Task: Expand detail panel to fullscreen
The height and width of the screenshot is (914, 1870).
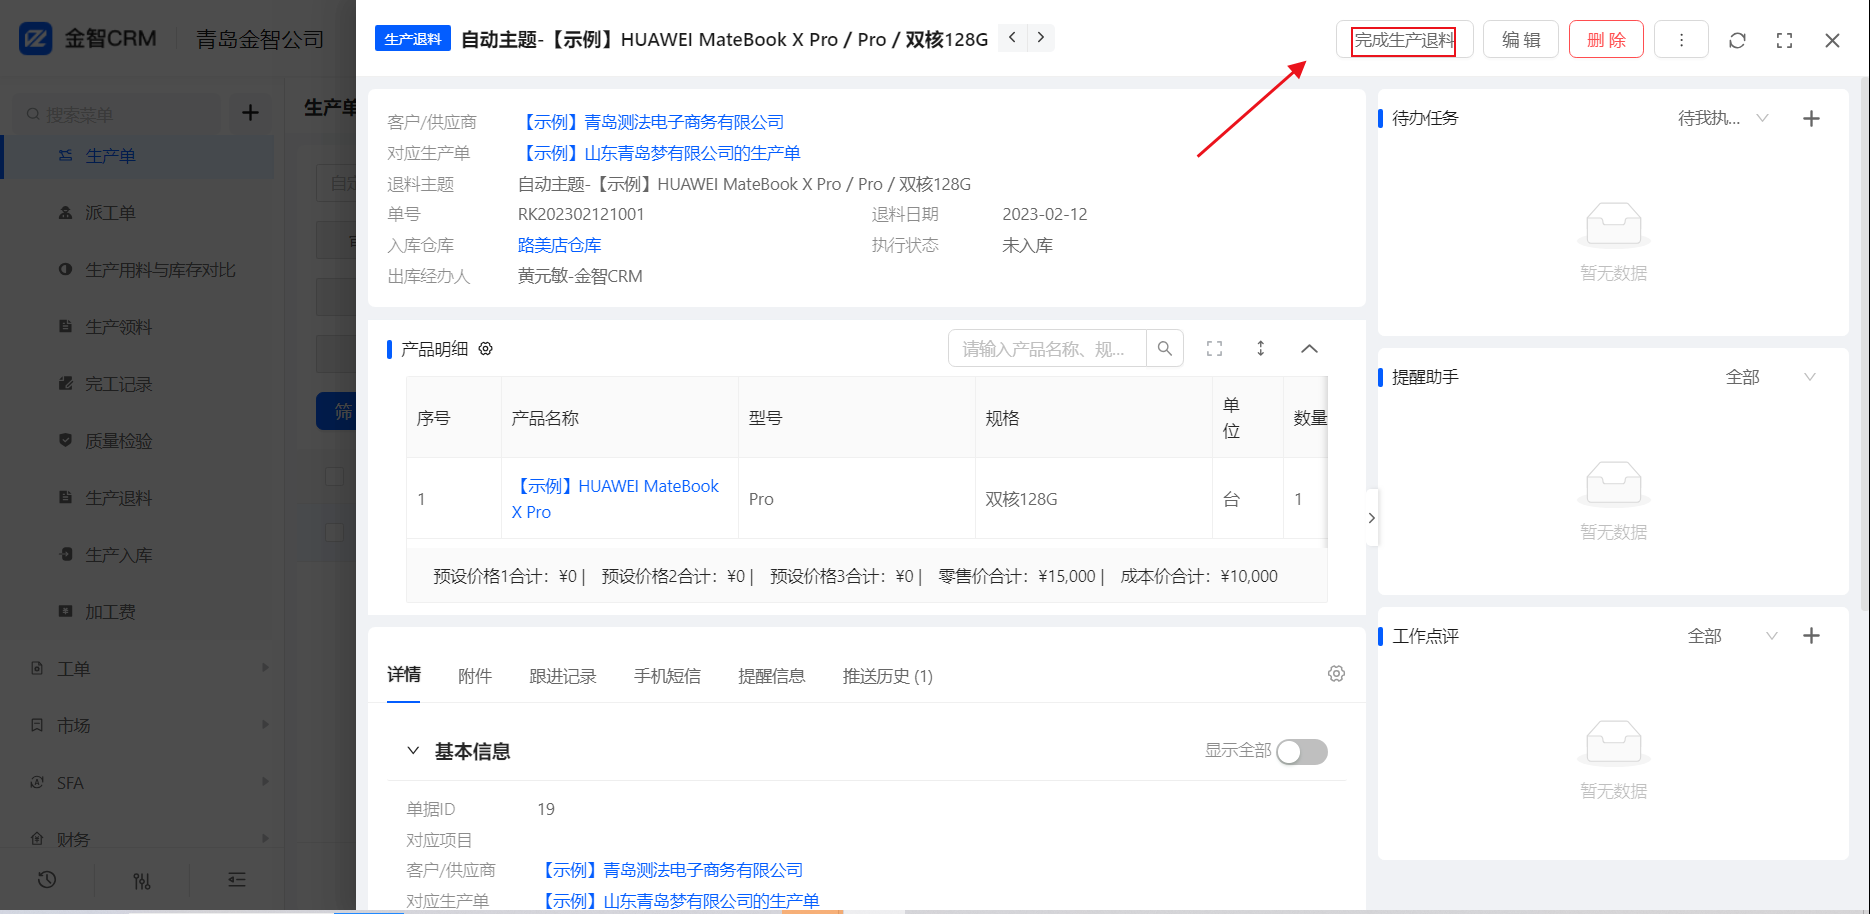Action: click(1784, 40)
